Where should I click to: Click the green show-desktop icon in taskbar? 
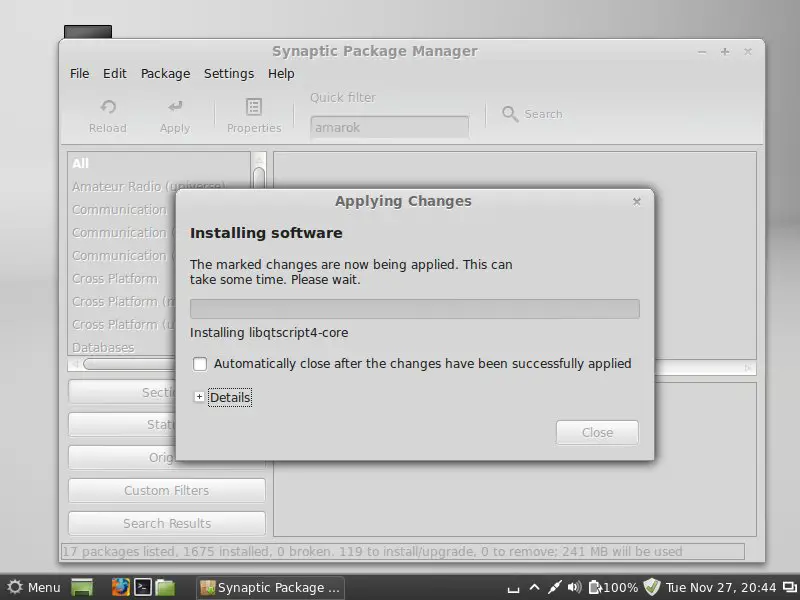[x=82, y=587]
